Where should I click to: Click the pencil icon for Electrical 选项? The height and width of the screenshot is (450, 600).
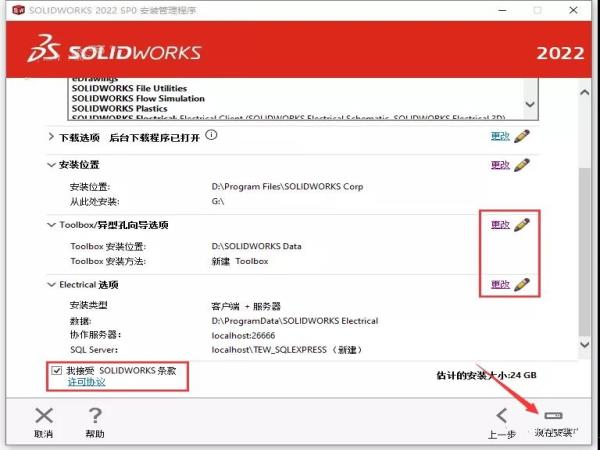coord(521,285)
